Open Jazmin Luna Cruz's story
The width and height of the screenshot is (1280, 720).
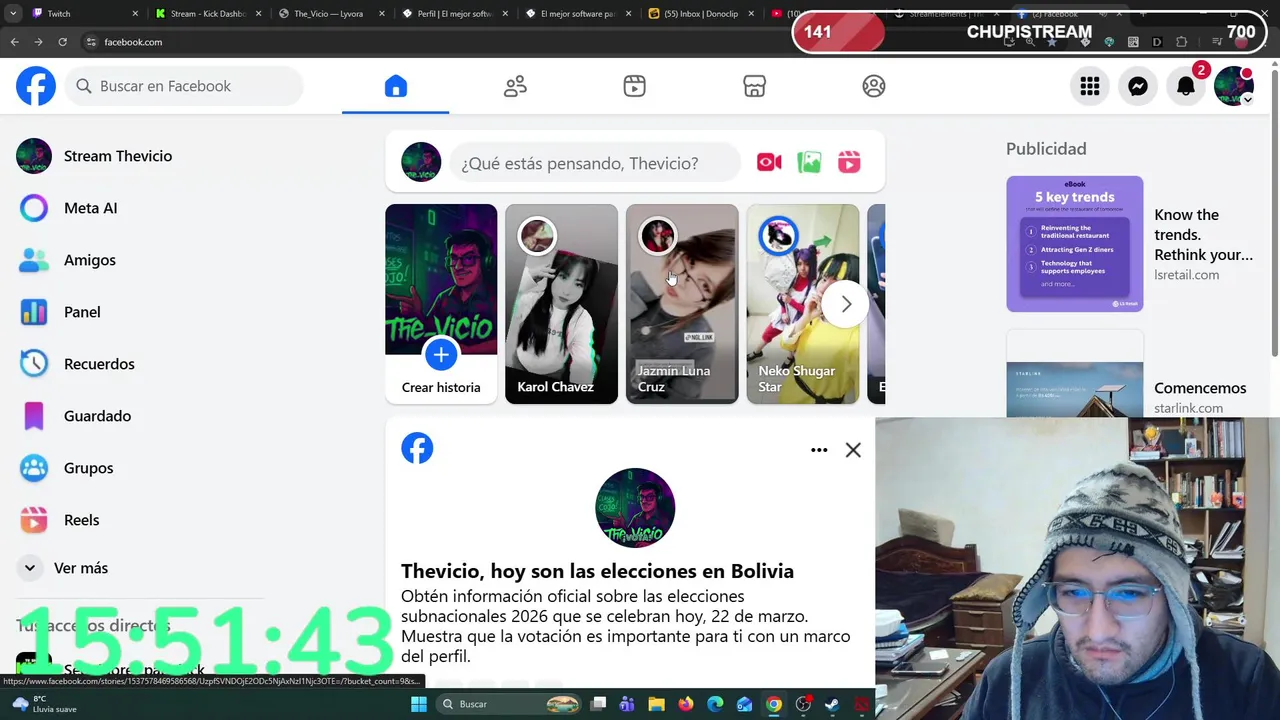(x=682, y=304)
